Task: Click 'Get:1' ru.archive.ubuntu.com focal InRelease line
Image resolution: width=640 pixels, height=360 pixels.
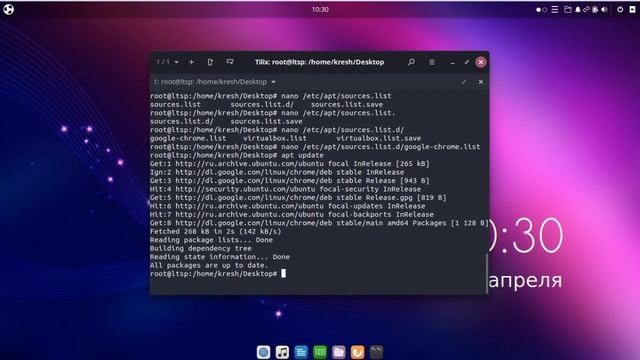Action: 289,164
